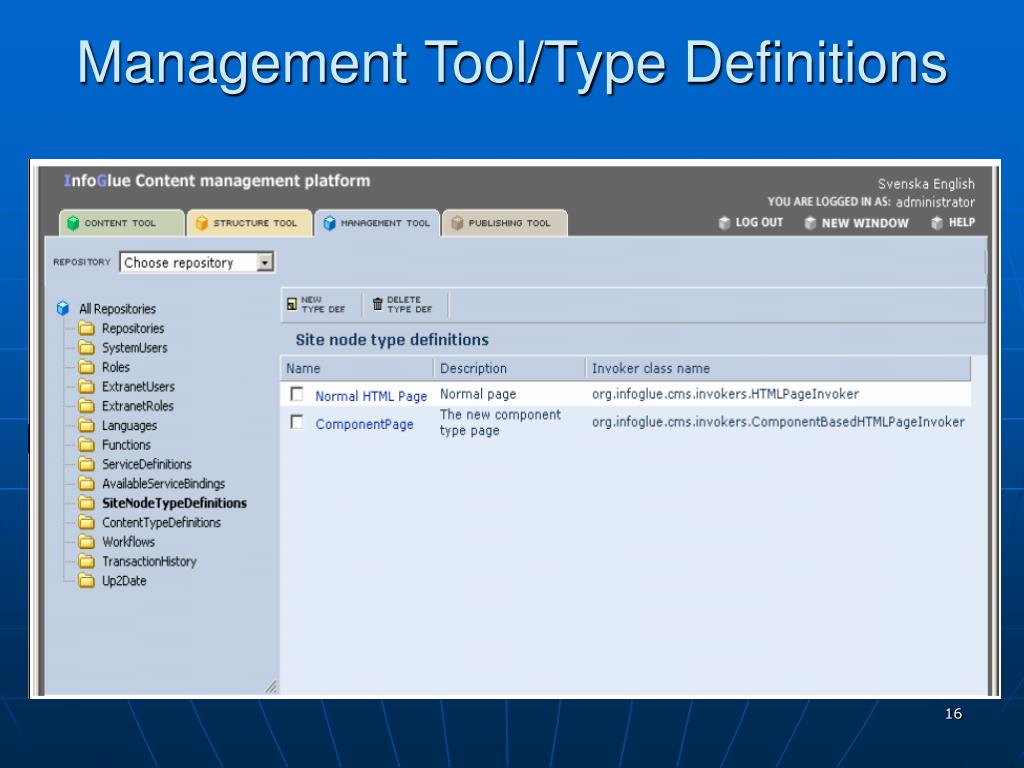Click the Repositories folder icon
Screen dimensions: 1024x768
pos(86,328)
